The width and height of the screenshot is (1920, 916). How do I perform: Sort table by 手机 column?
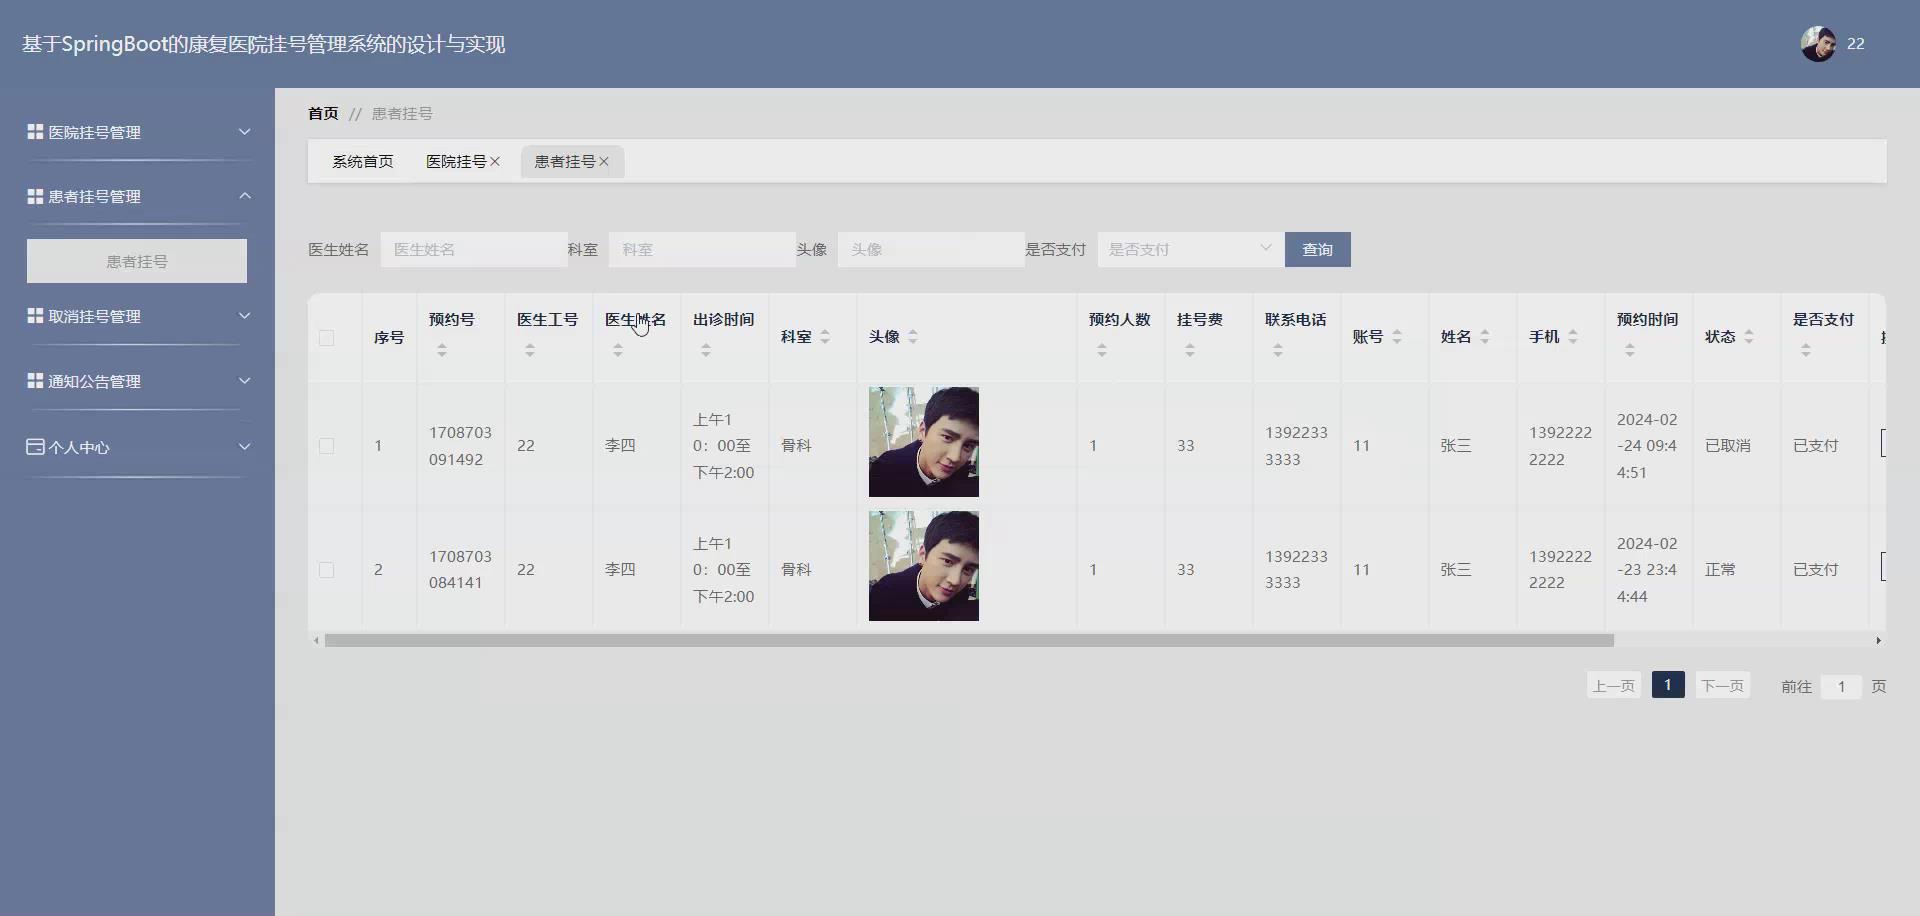click(1573, 337)
